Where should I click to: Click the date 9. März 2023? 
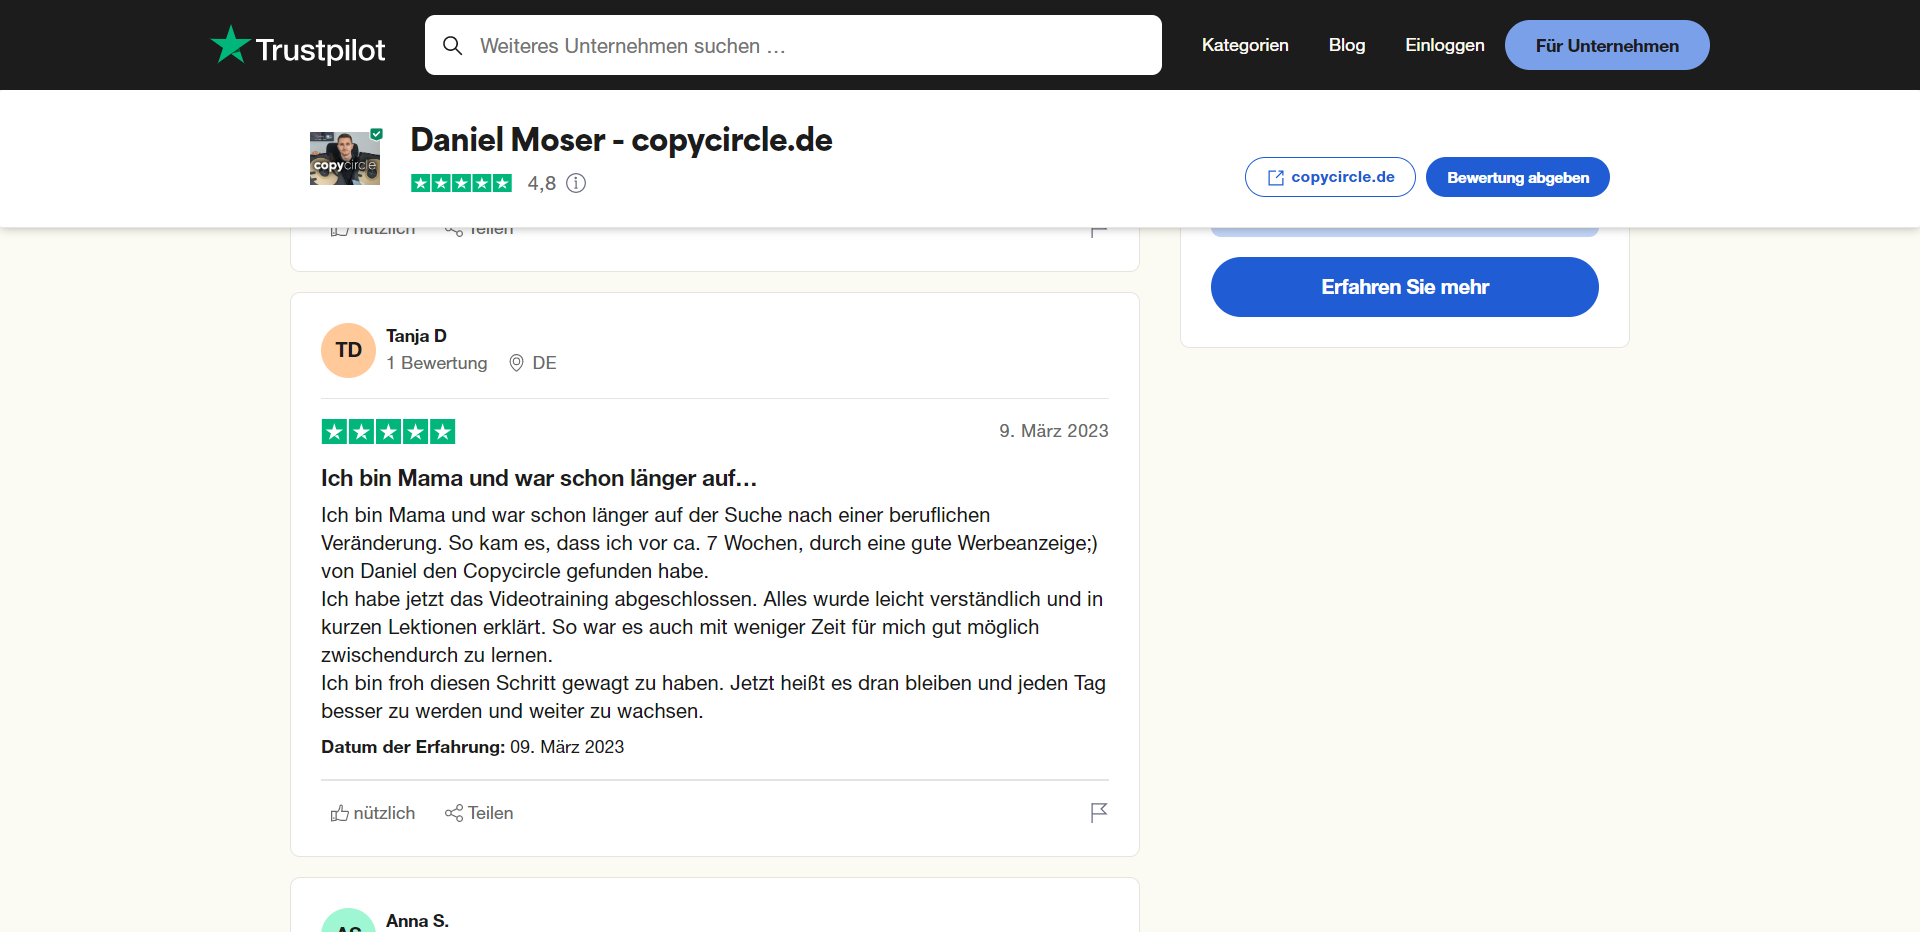[x=1054, y=431]
